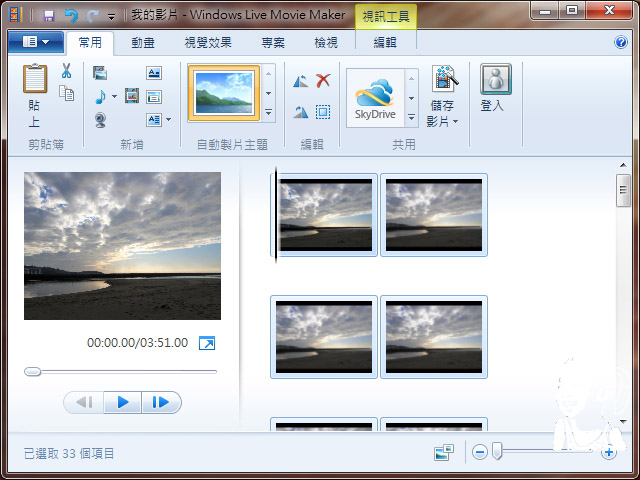Share to SkyDrive

(x=375, y=98)
